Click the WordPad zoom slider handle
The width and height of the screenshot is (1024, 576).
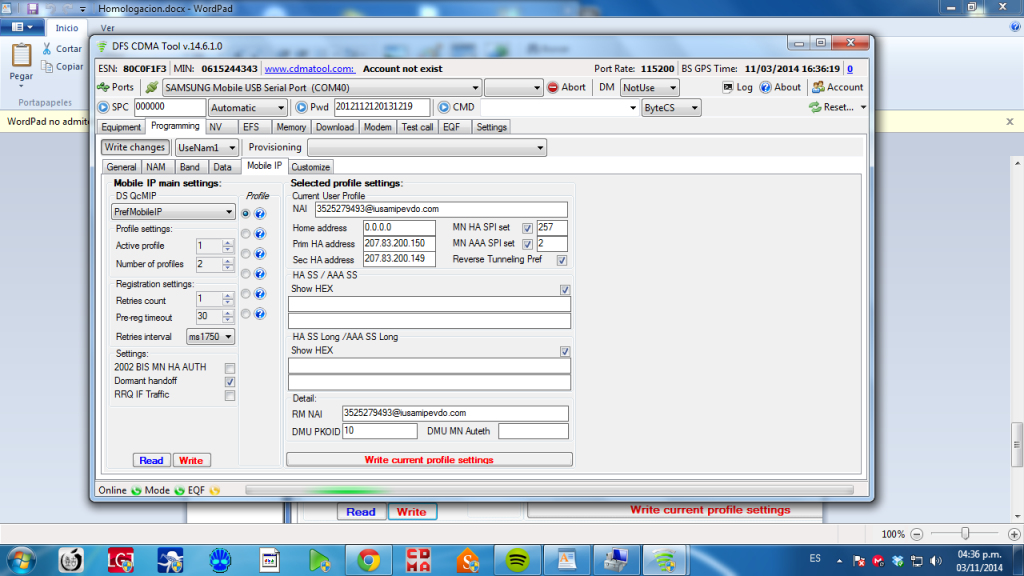click(x=964, y=534)
